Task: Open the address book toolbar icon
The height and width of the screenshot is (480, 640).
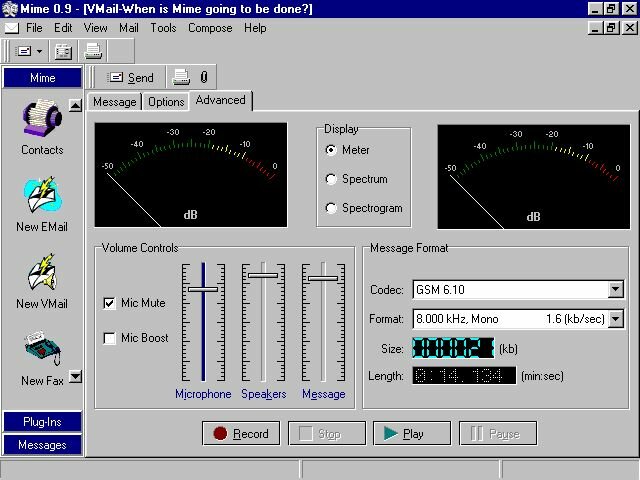Action: [63, 52]
